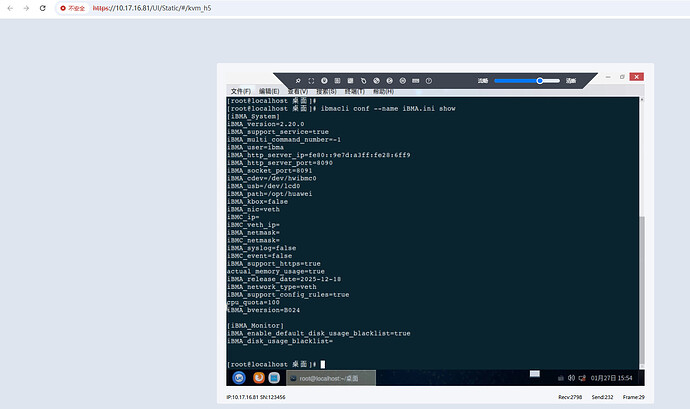Open the 搜索(S) menu in terminal
The width and height of the screenshot is (690, 409).
[326, 91]
